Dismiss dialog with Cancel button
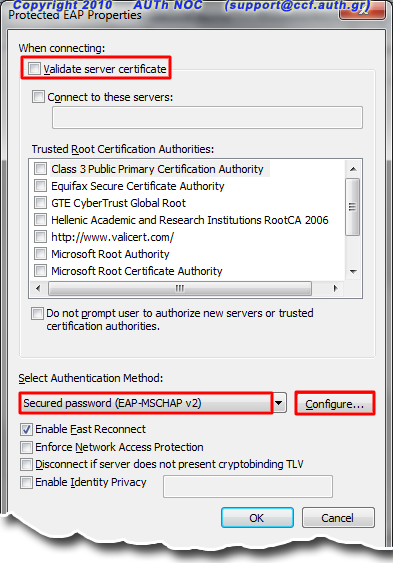Viewport: 393px width, 563px height. (x=338, y=518)
